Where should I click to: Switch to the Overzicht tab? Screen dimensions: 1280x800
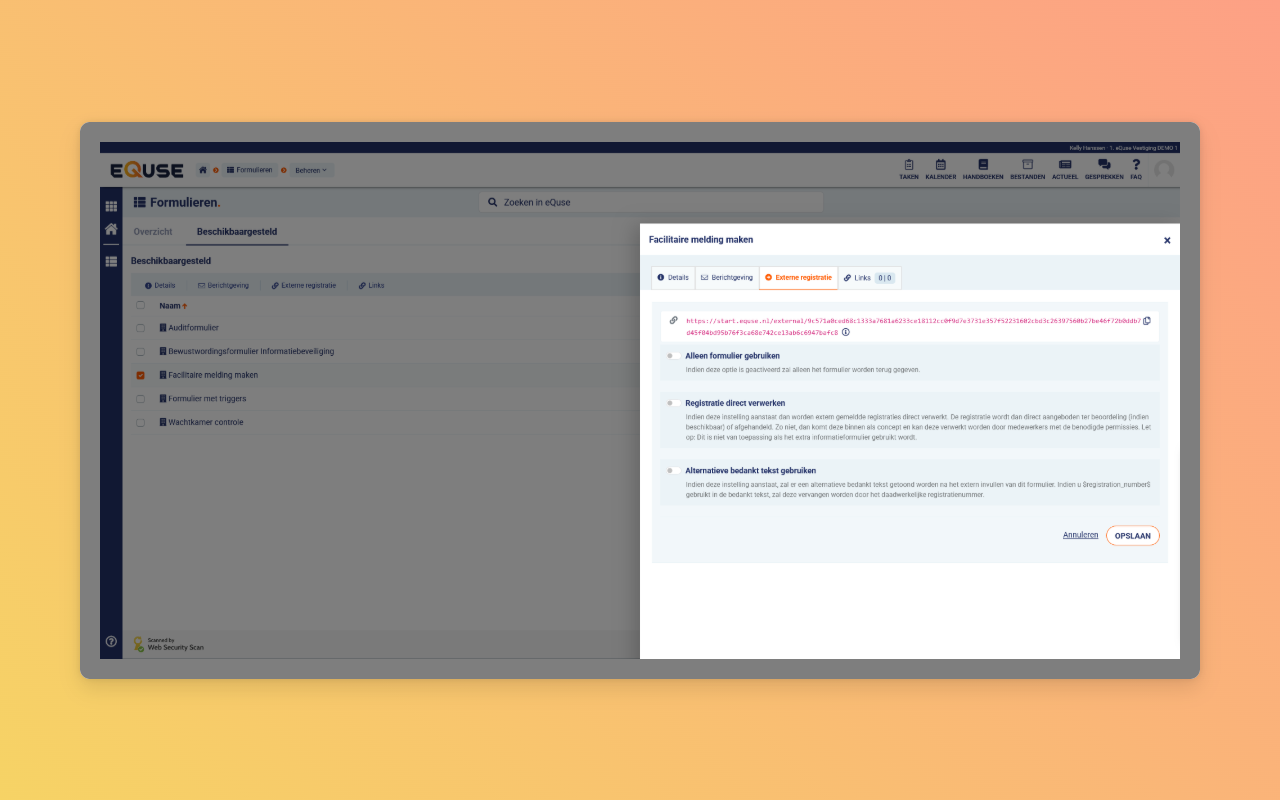click(153, 232)
